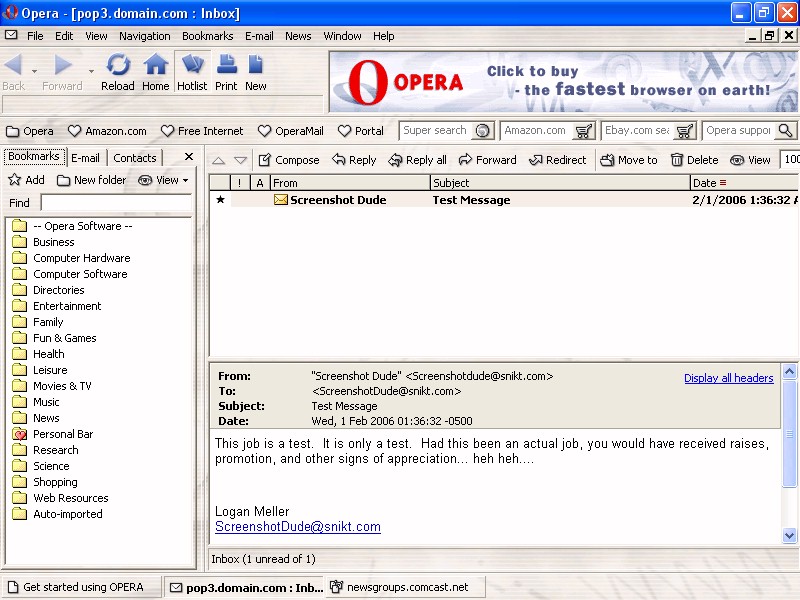Open the Free Internet bookmark
The image size is (800, 600).
pyautogui.click(x=202, y=132)
